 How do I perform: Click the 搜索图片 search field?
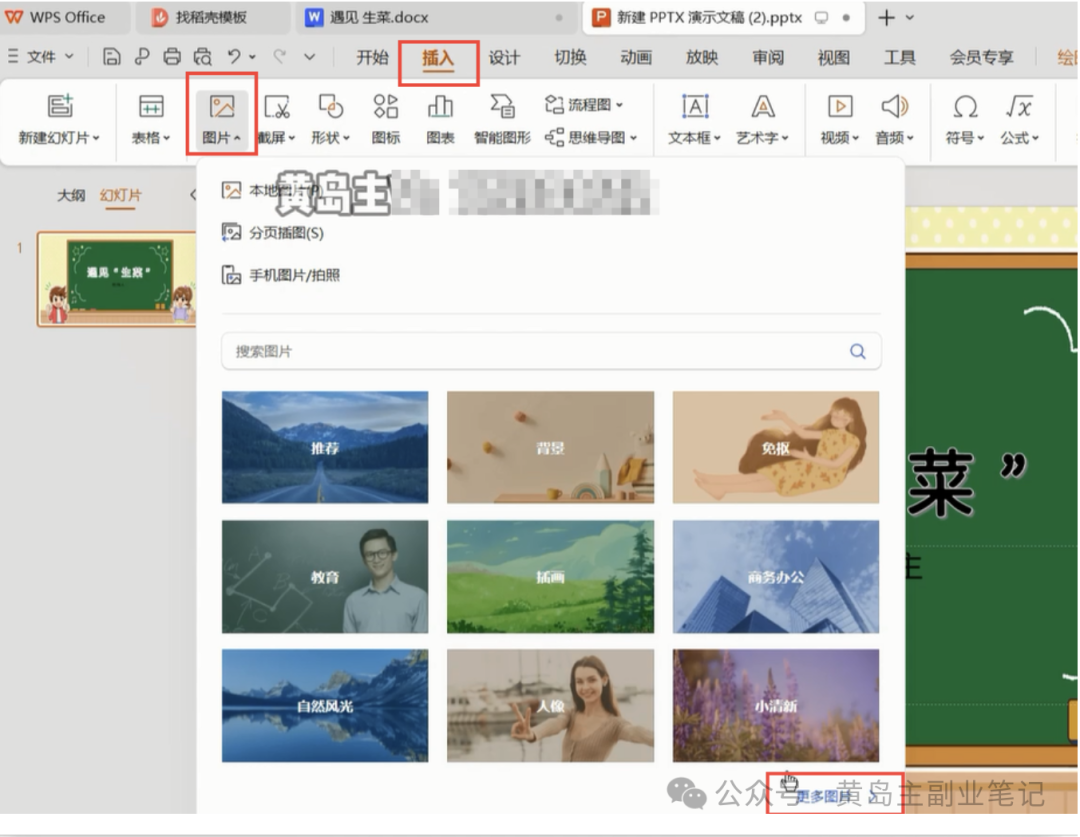click(x=550, y=351)
